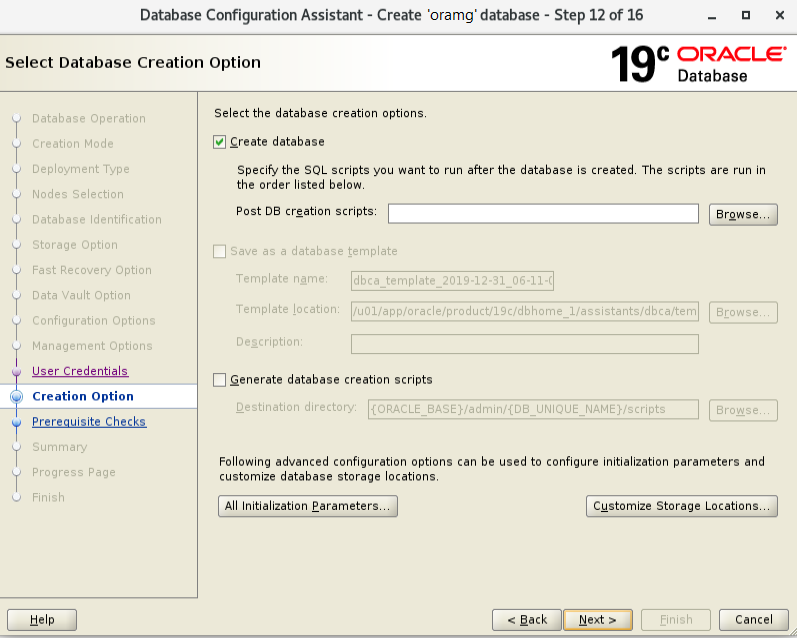Click the Template location field
The image size is (797, 638).
(x=525, y=311)
